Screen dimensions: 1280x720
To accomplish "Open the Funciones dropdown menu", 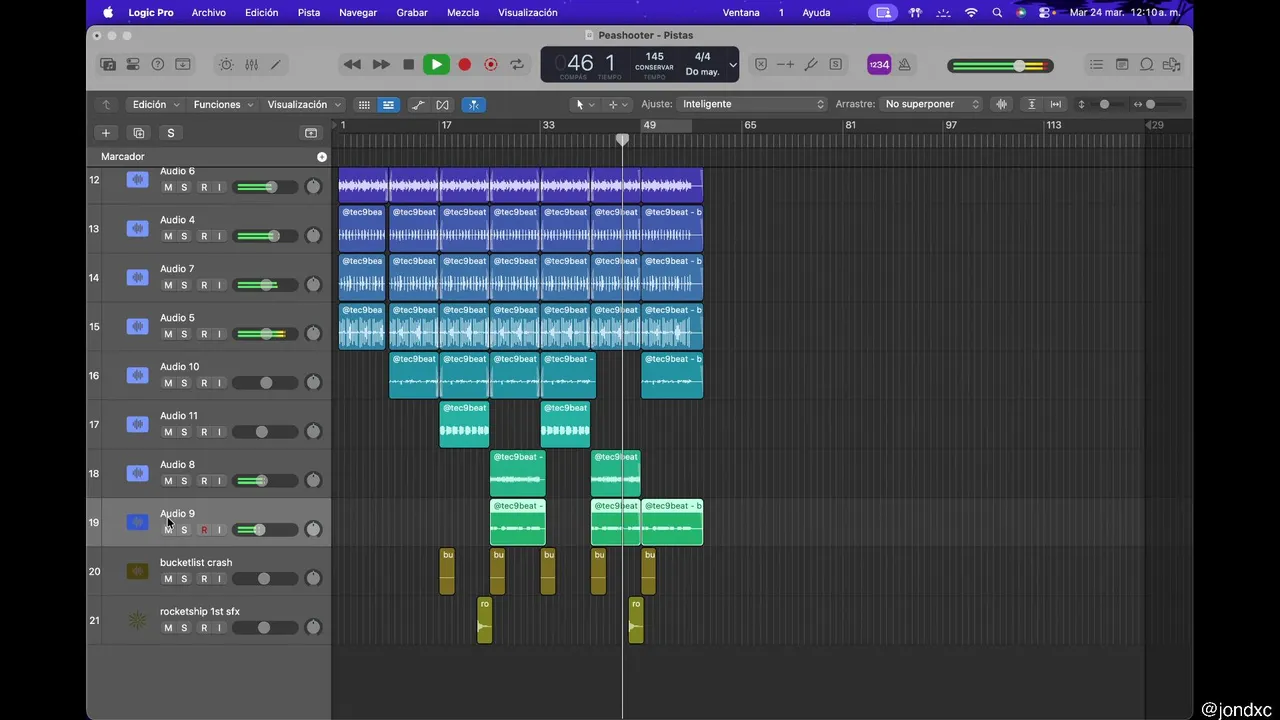I will 224,104.
